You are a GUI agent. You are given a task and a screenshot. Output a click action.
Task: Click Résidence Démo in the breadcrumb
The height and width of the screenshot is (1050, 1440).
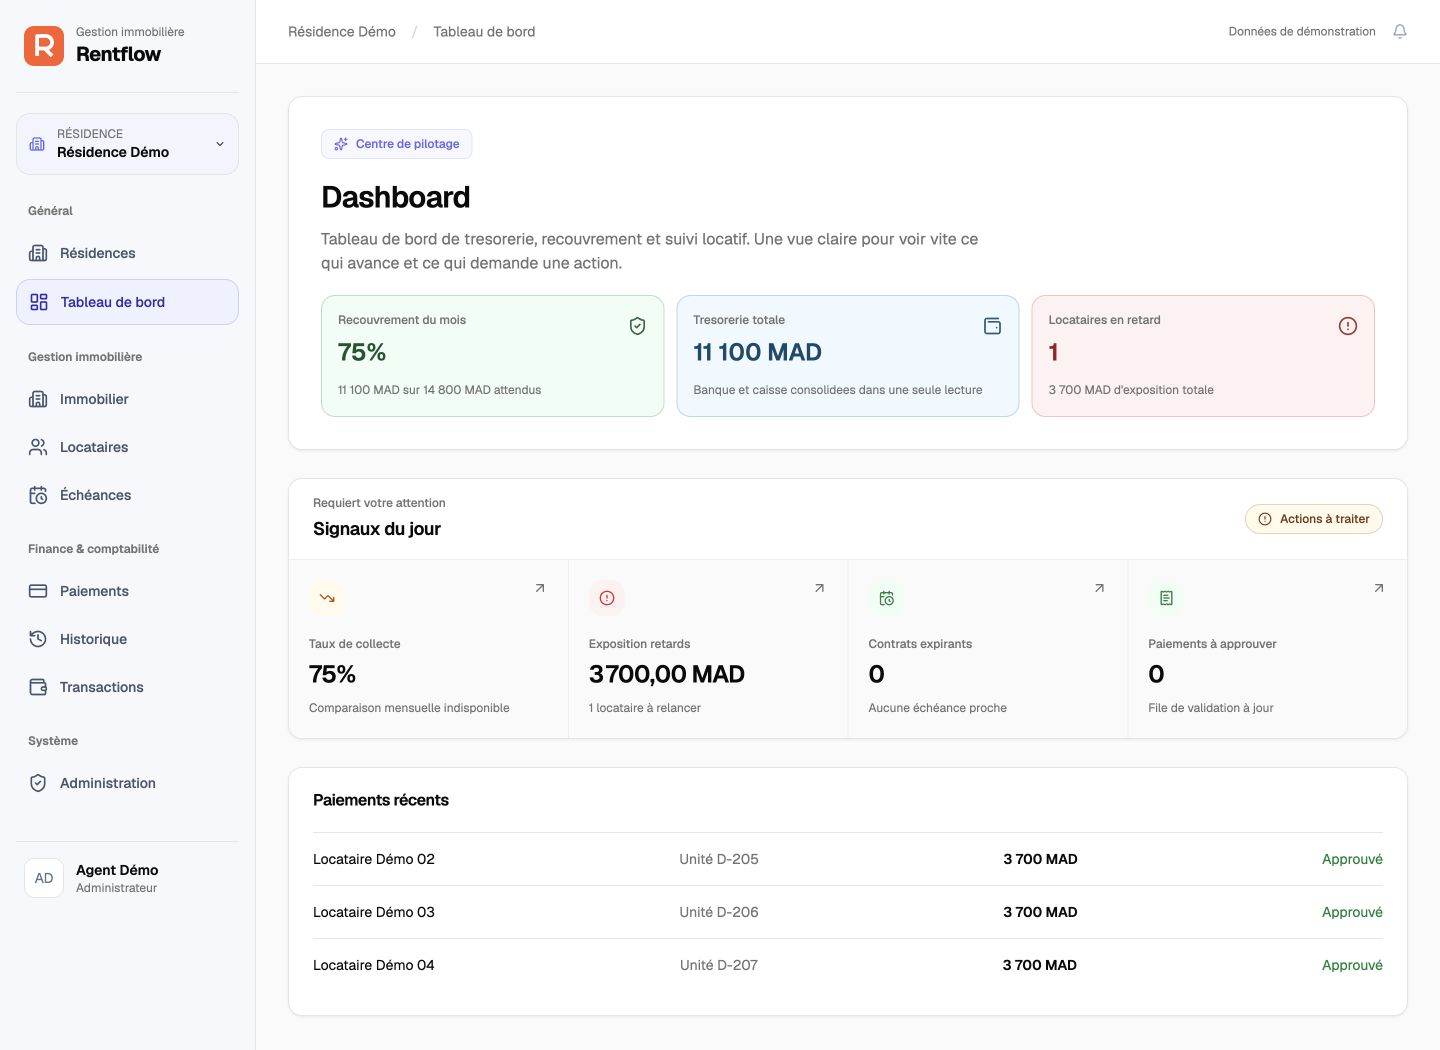342,32
